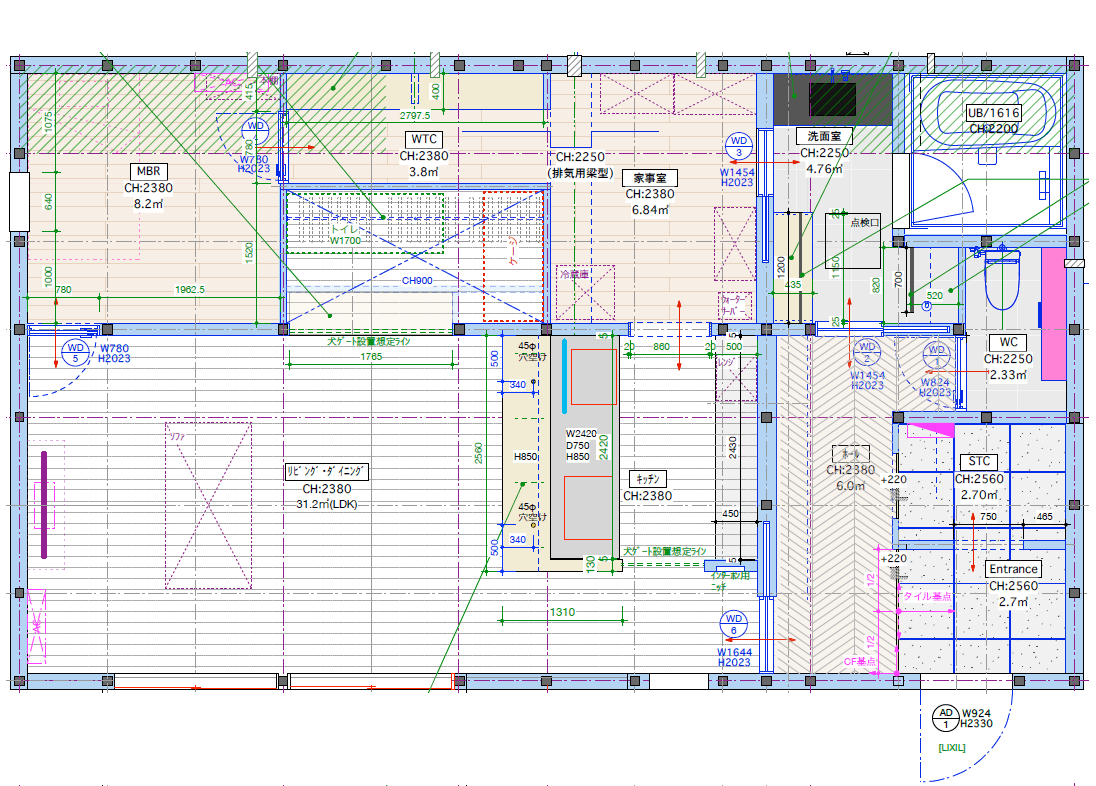The width and height of the screenshot is (1096, 786).
Task: Select the STC room label
Action: (978, 461)
